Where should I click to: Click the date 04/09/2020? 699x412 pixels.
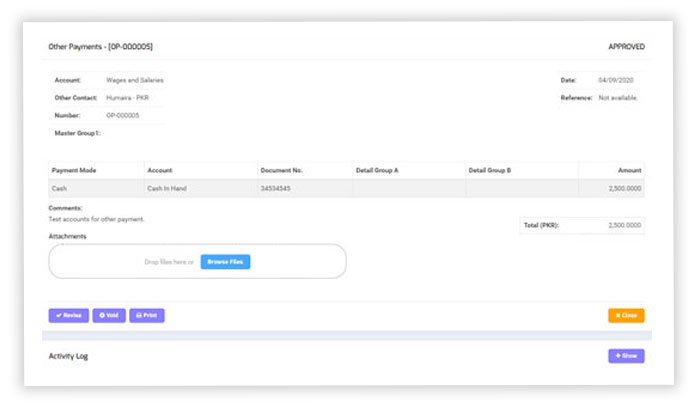coord(616,80)
